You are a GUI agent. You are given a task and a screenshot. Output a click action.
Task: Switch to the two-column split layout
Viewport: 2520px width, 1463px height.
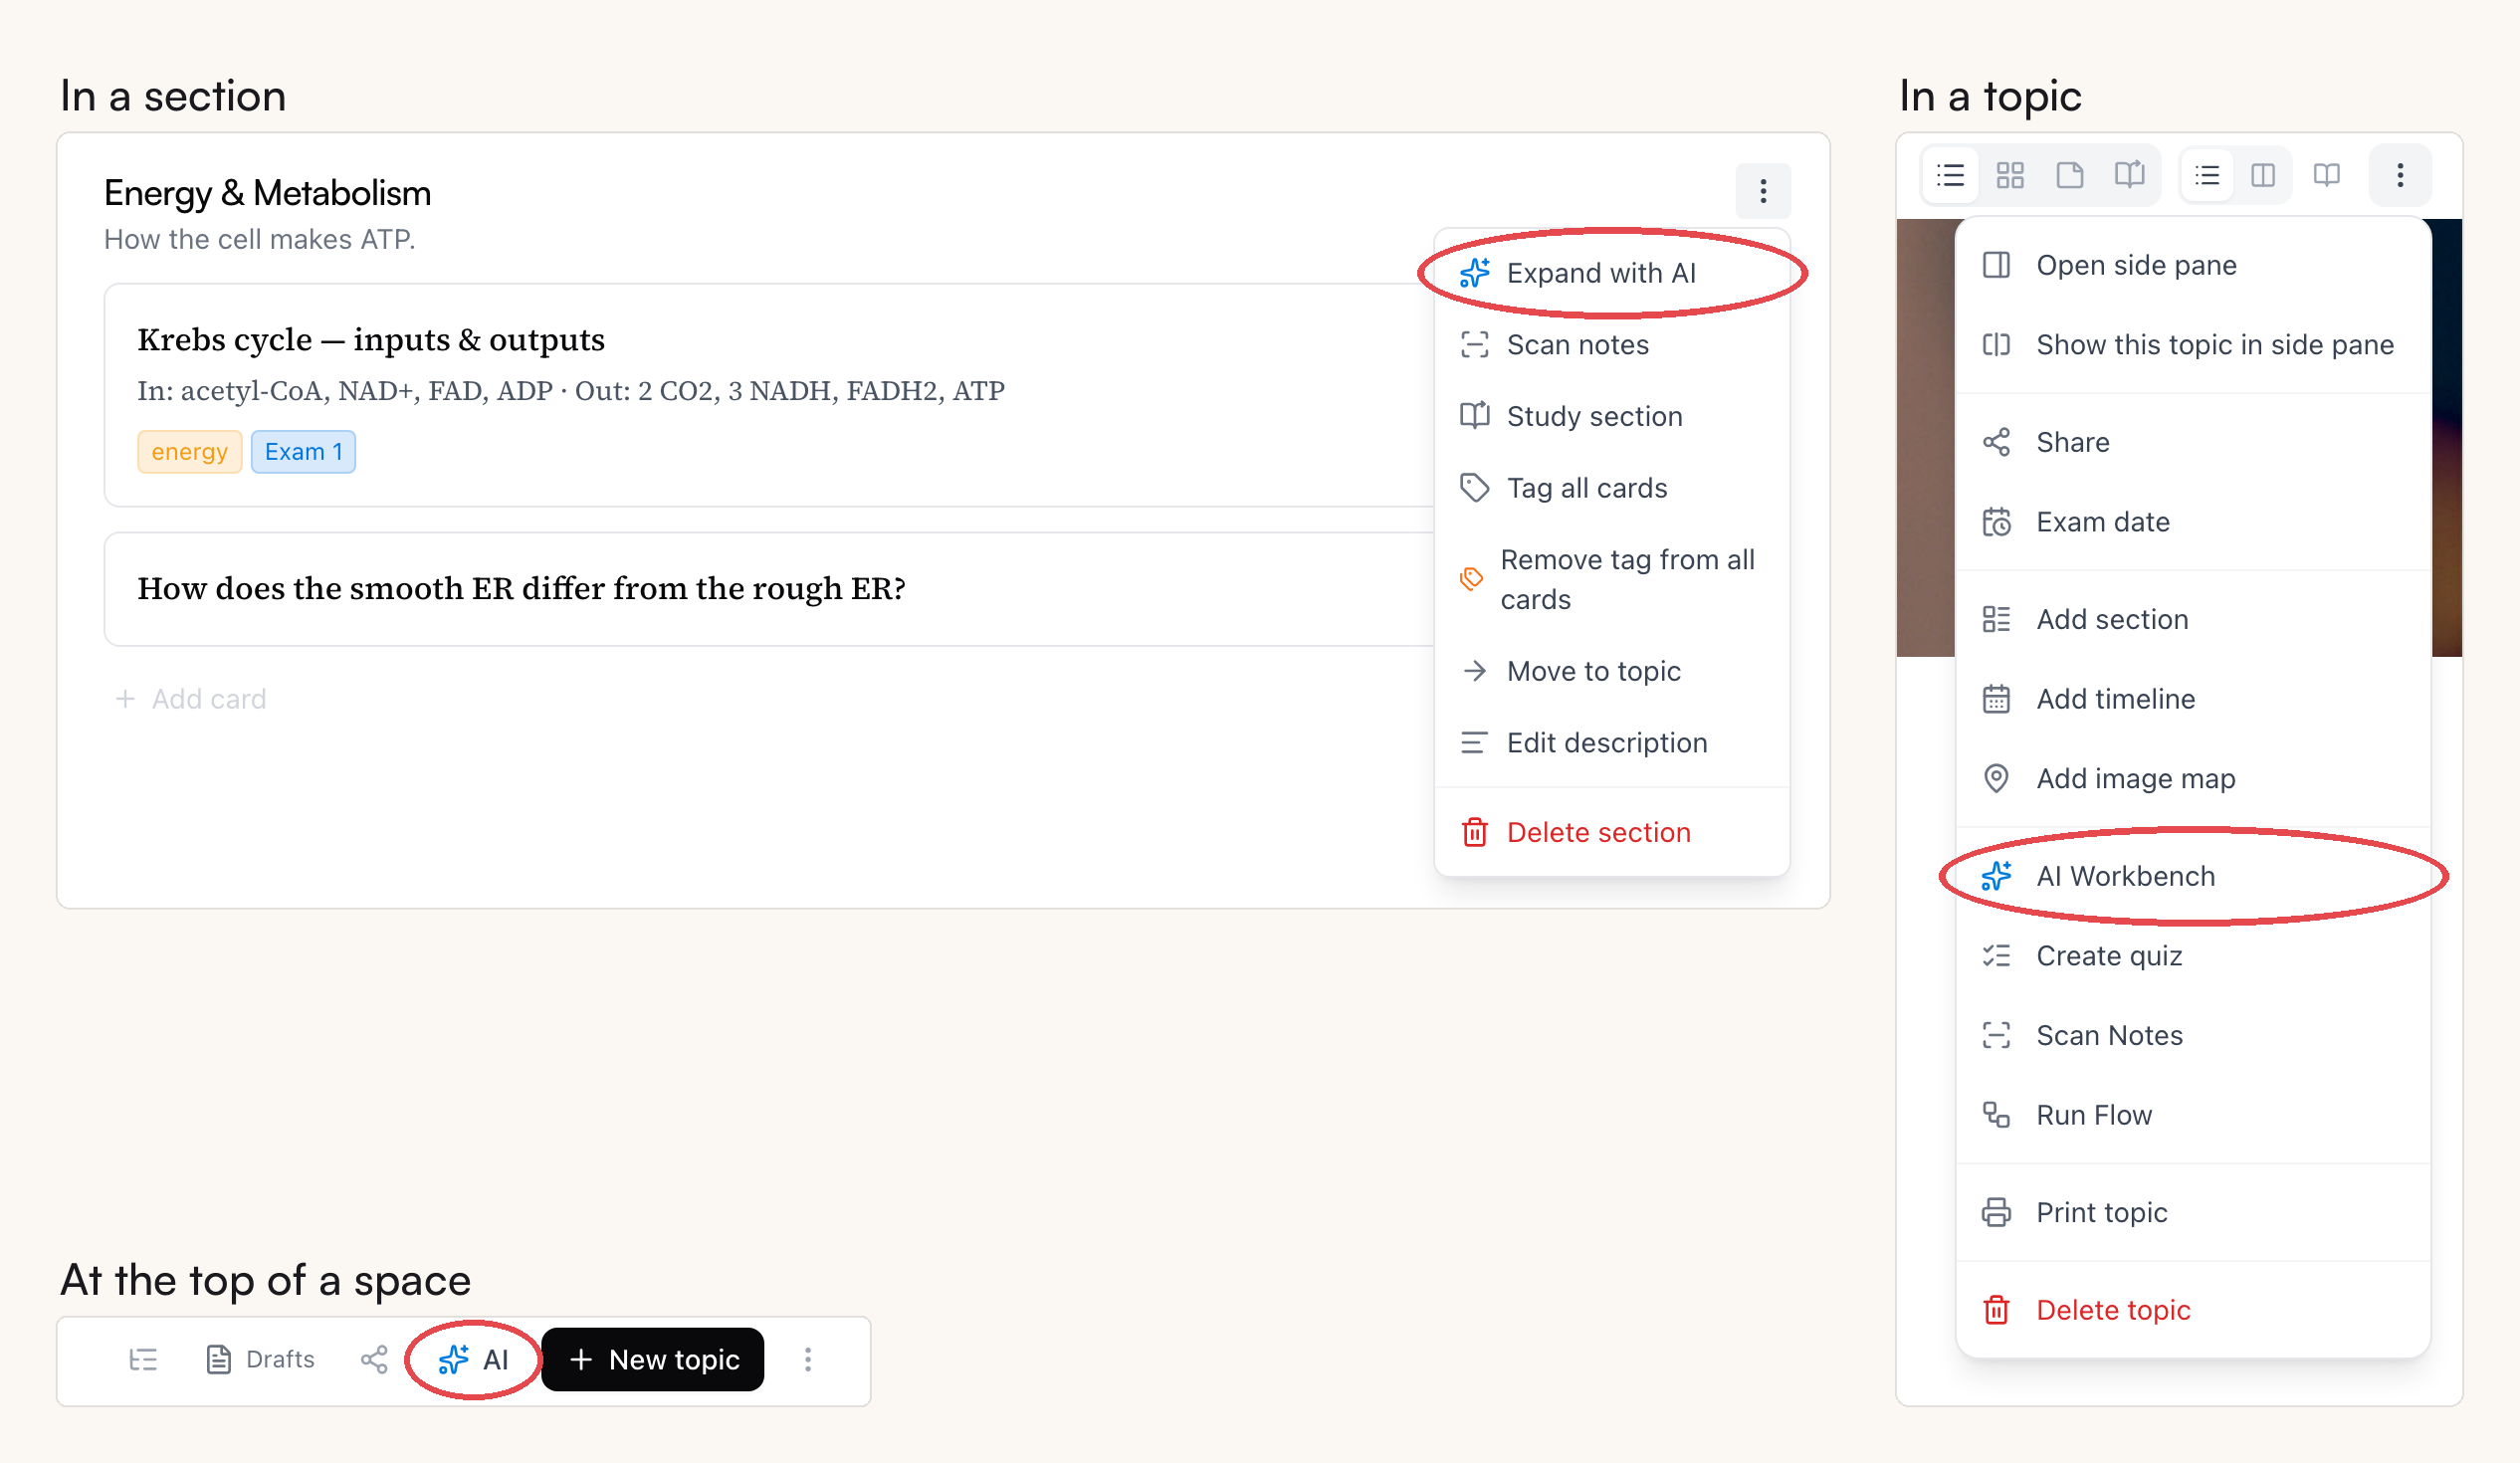[2263, 175]
